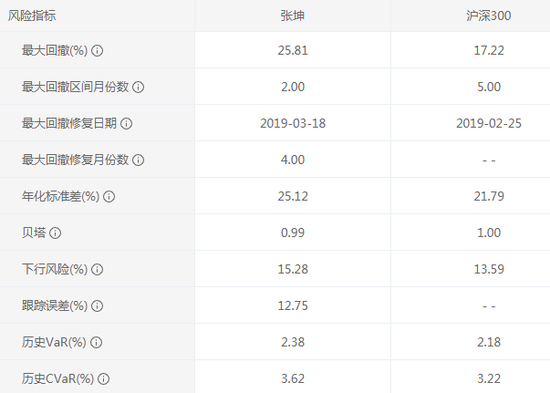Screen dimensions: 550x393
Task: Select 张坤 max drawdown value 25.81
Action: pos(293,51)
